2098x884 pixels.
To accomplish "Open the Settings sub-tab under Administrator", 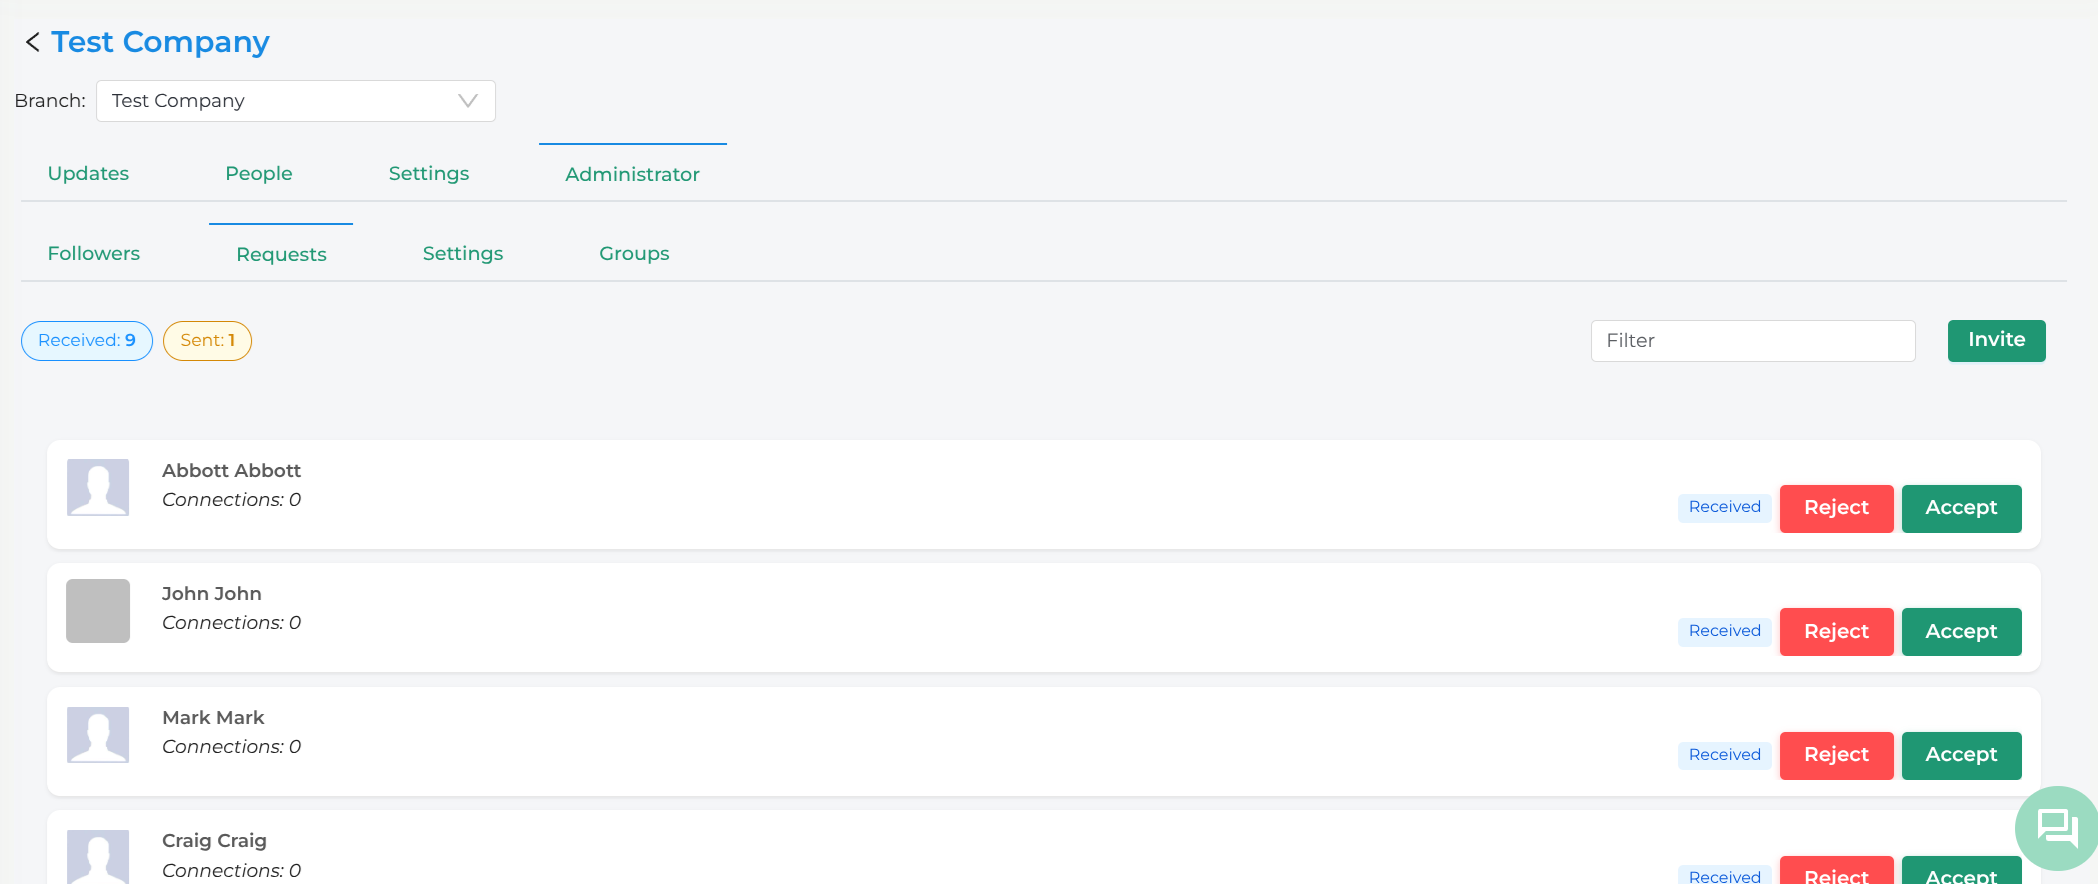I will pos(463,253).
